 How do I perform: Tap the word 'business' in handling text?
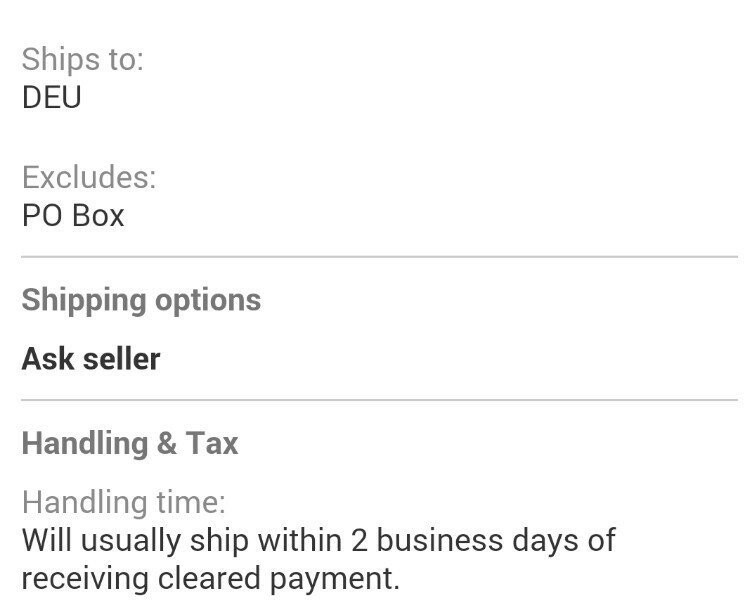(440, 540)
